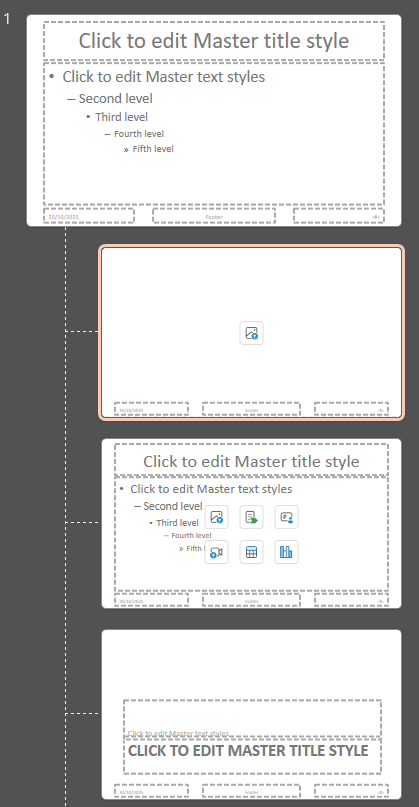419x807 pixels.
Task: Select the picture-only layout thumbnail
Action: [x=251, y=333]
